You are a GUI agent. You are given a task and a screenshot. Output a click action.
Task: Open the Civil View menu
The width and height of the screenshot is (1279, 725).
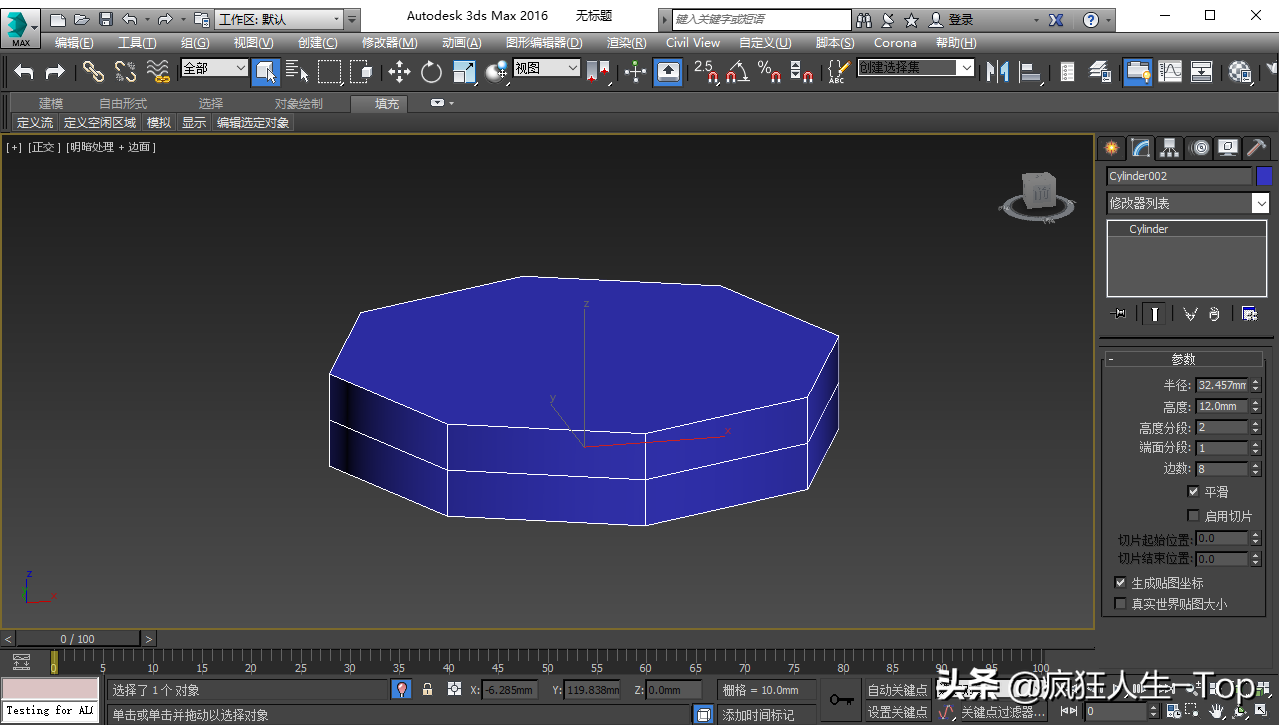point(693,43)
